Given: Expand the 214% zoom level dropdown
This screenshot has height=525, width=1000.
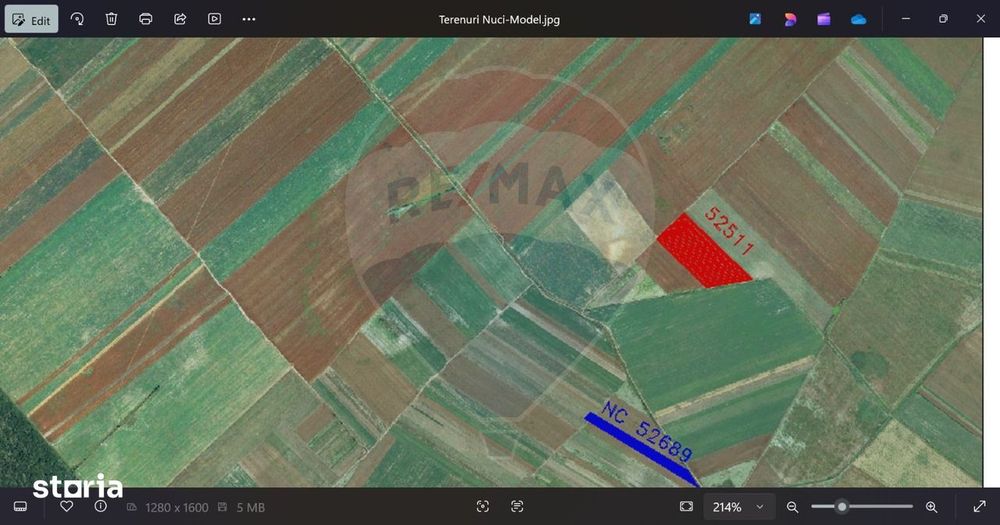Looking at the screenshot, I should pos(739,507).
